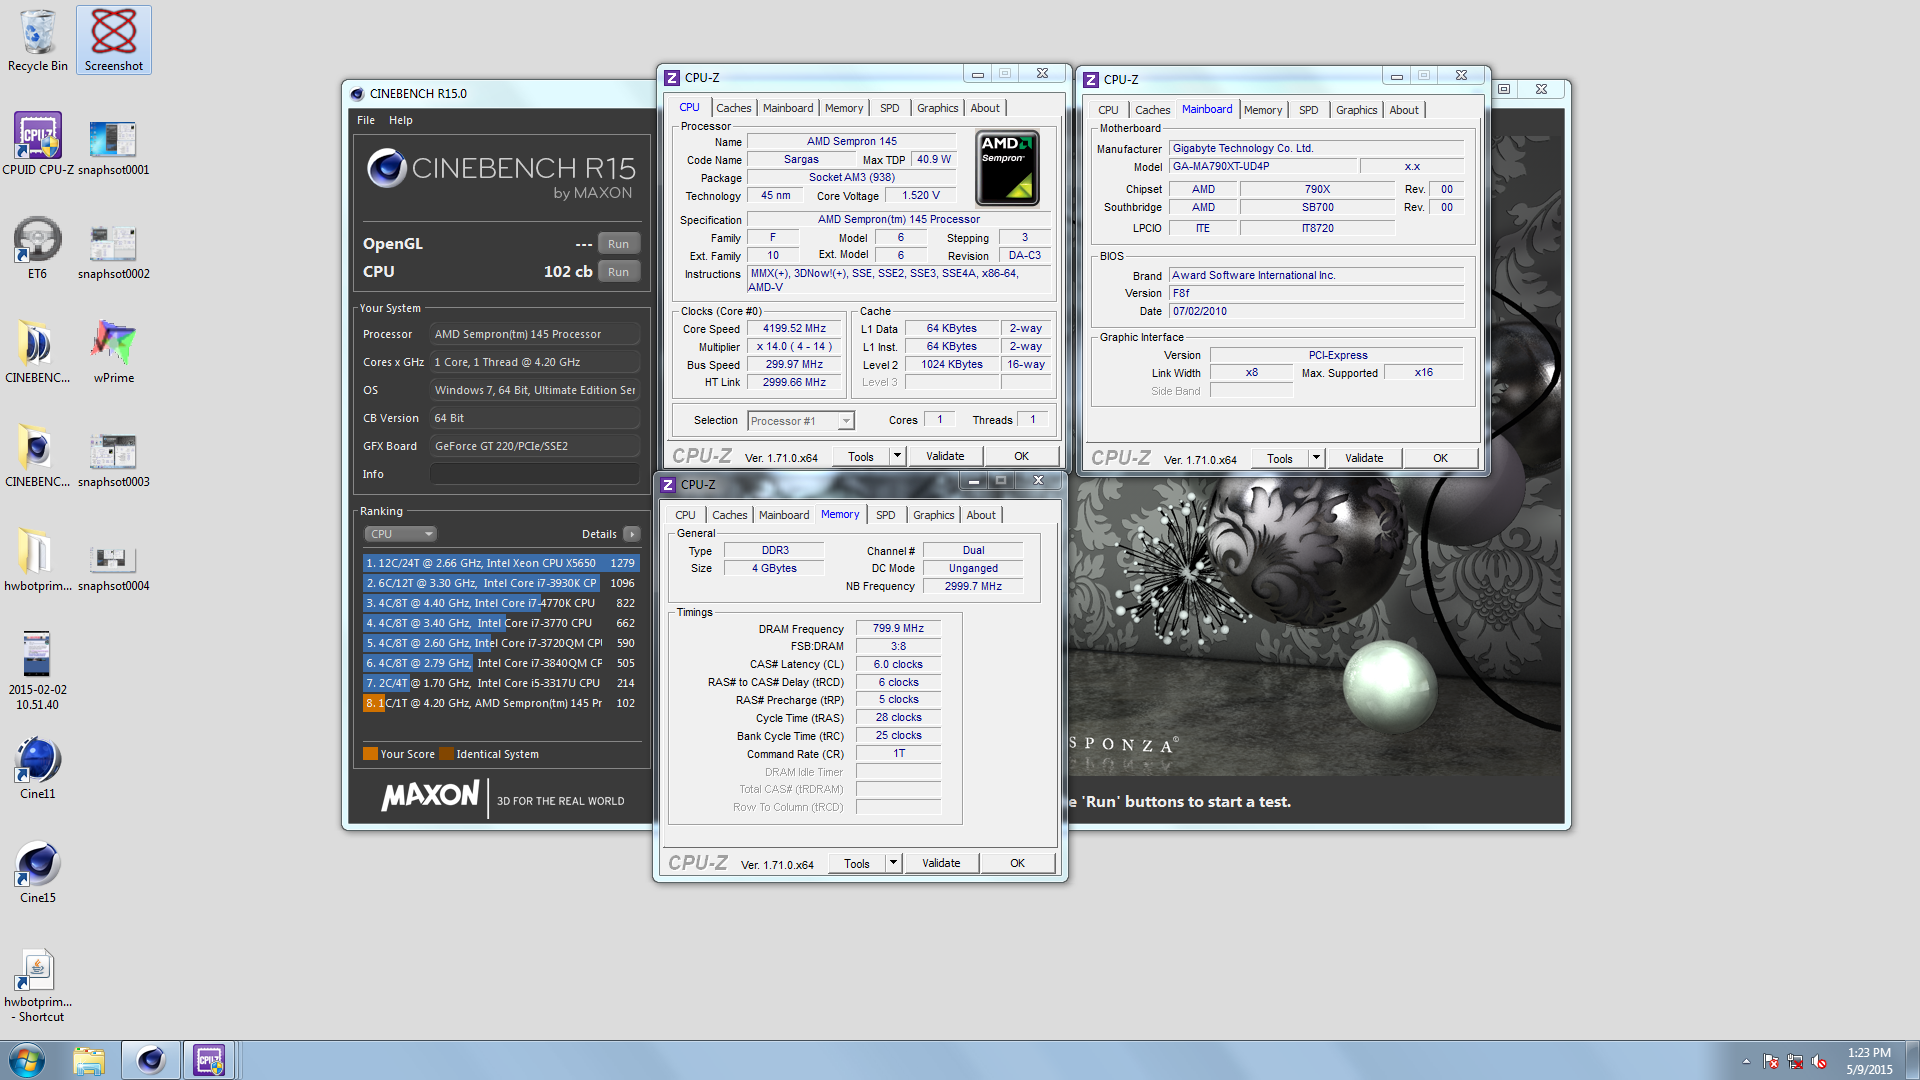Select ranking row Intel Core i7-3930K

pyautogui.click(x=501, y=583)
